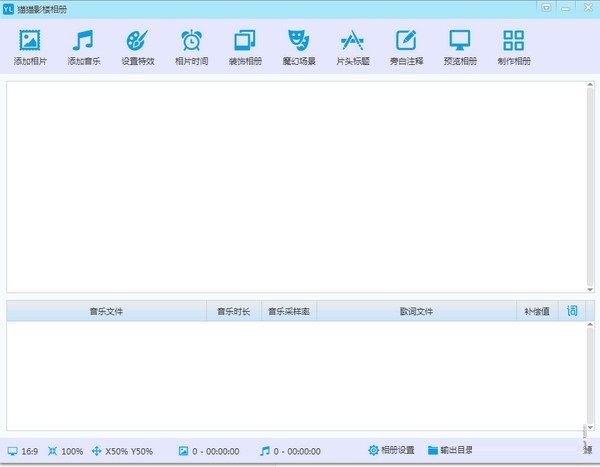This screenshot has width=600, height=467.
Task: Click the YL application logo icon
Action: 8,9
